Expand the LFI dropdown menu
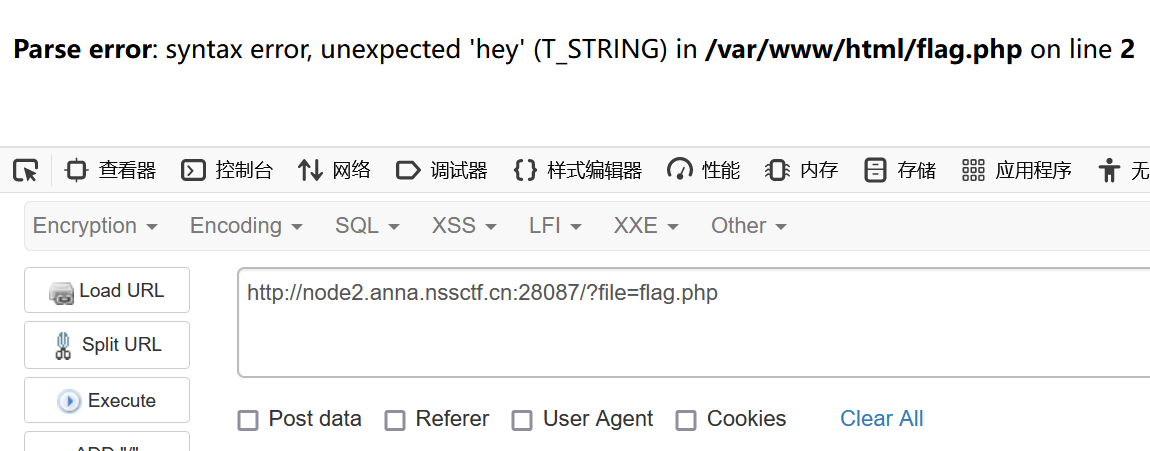Viewport: 1150px width, 451px height. (555, 226)
